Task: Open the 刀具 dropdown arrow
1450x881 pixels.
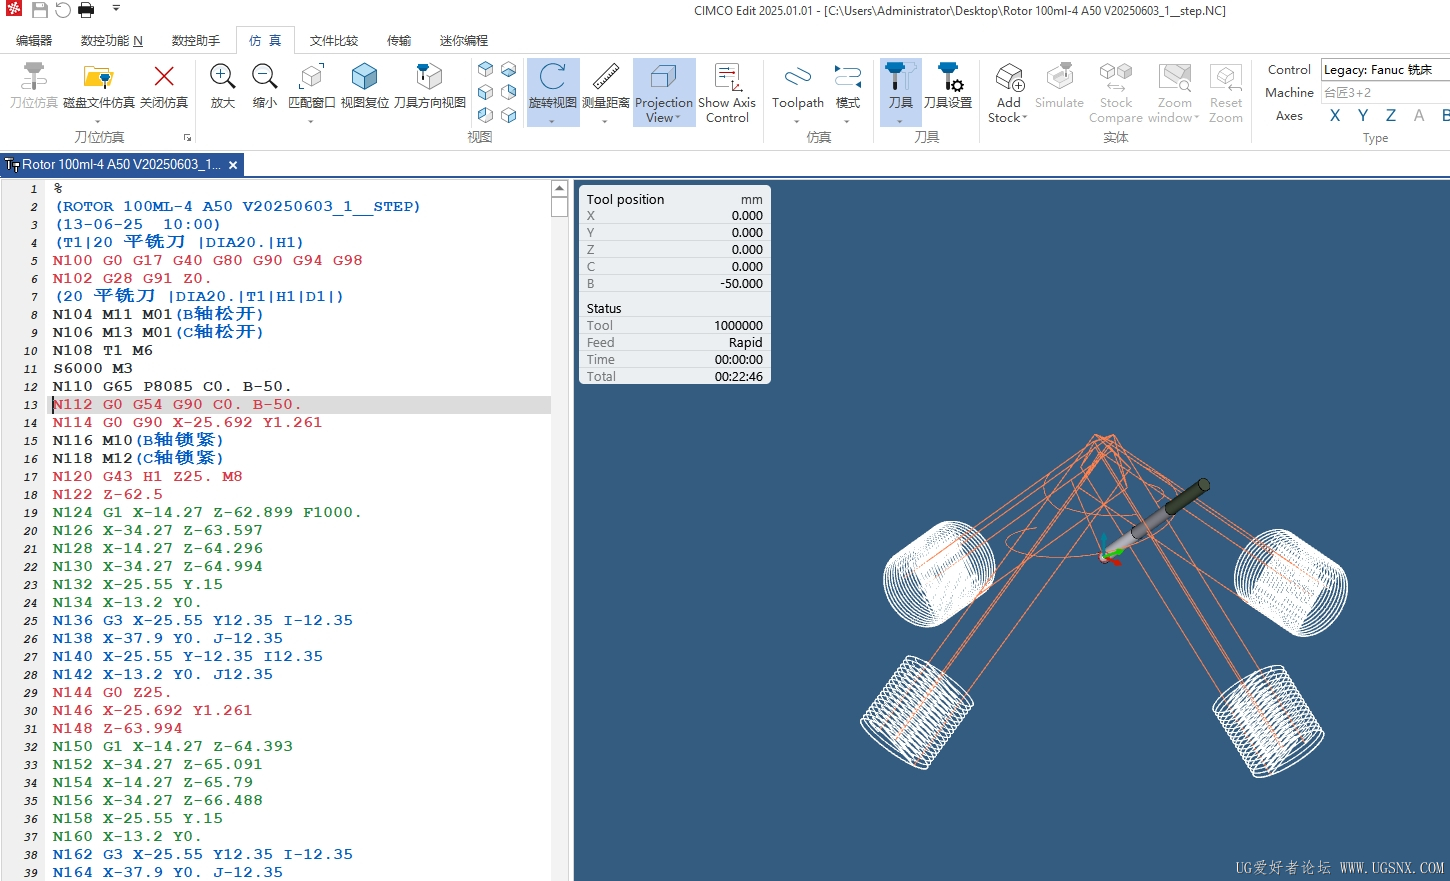Action: click(x=900, y=122)
